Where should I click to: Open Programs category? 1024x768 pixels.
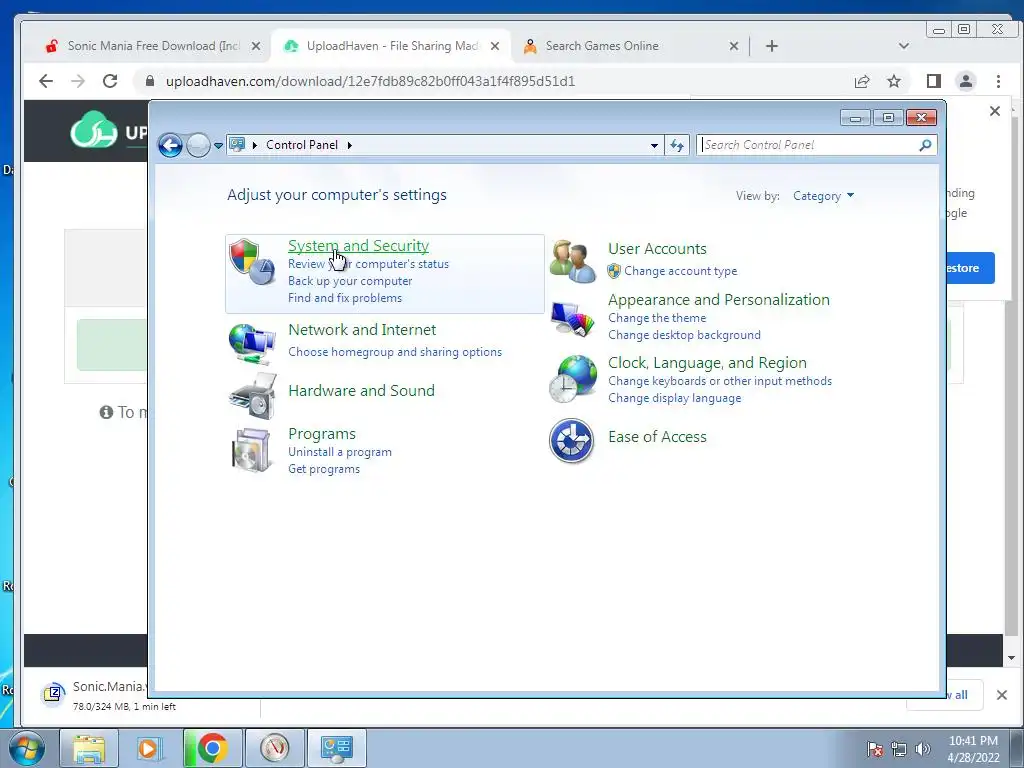coord(322,434)
